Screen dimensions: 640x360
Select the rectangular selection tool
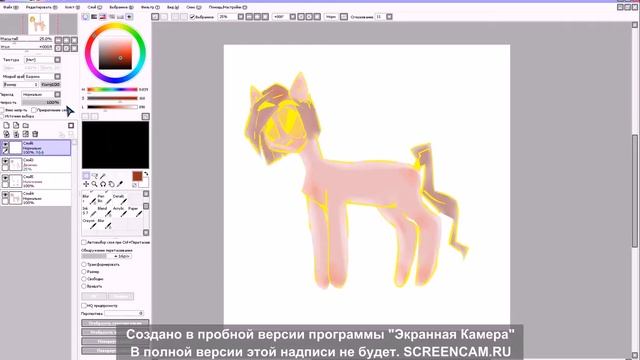pyautogui.click(x=86, y=176)
